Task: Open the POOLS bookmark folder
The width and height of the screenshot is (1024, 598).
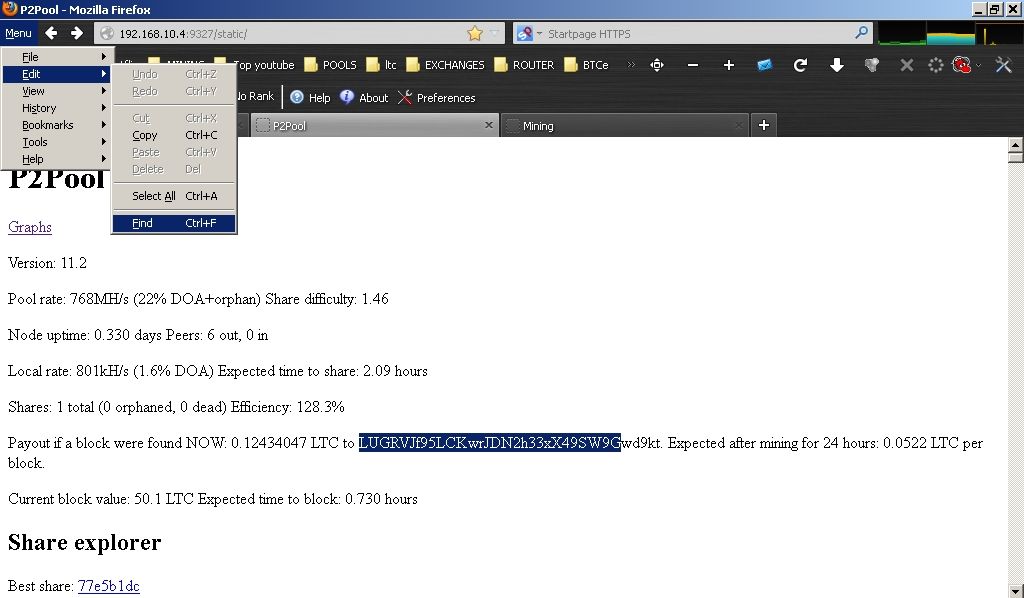Action: tap(330, 65)
